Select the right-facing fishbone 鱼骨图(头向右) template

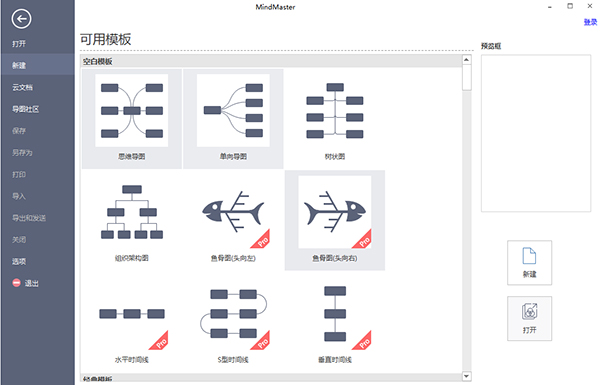[x=335, y=220]
